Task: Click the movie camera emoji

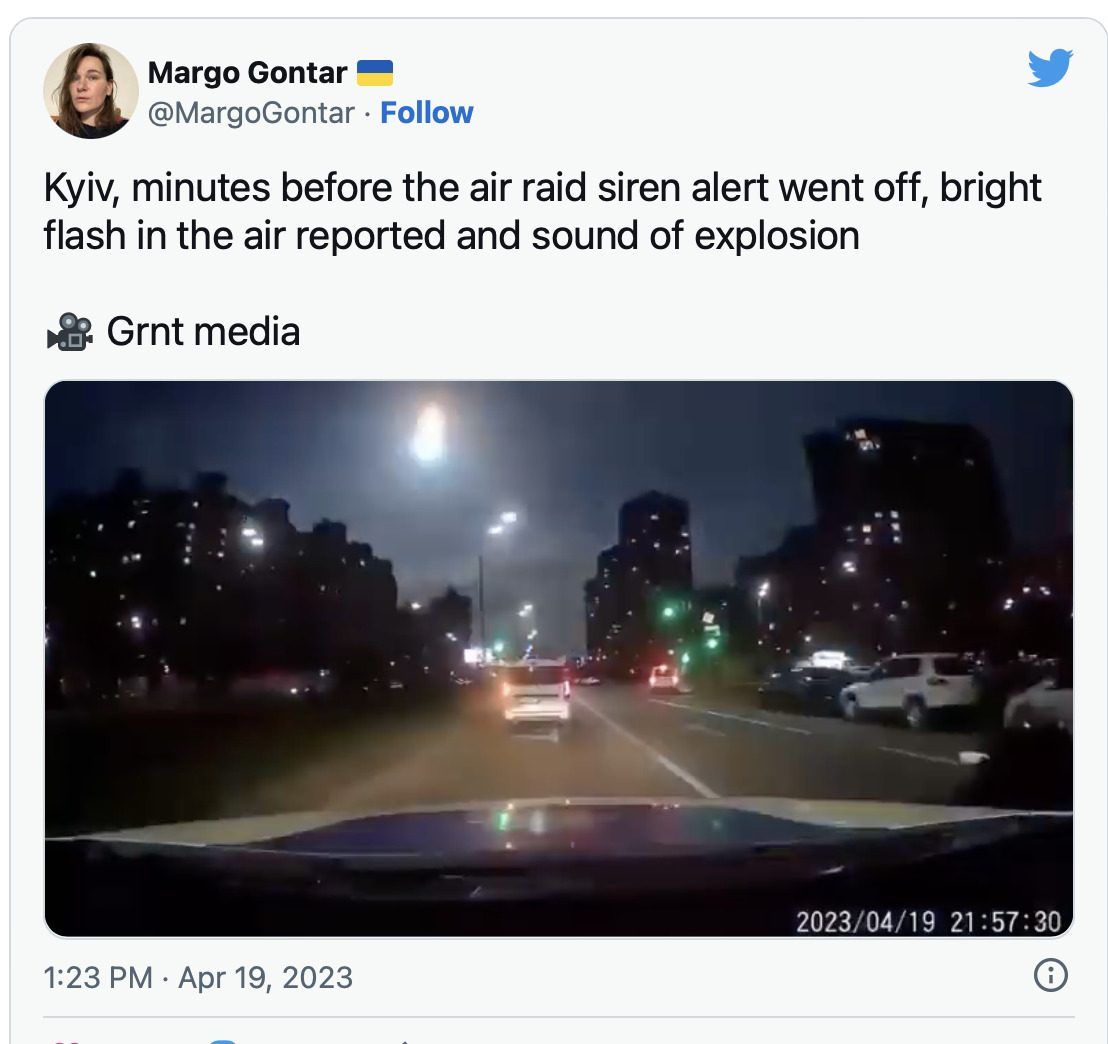Action: [x=69, y=332]
